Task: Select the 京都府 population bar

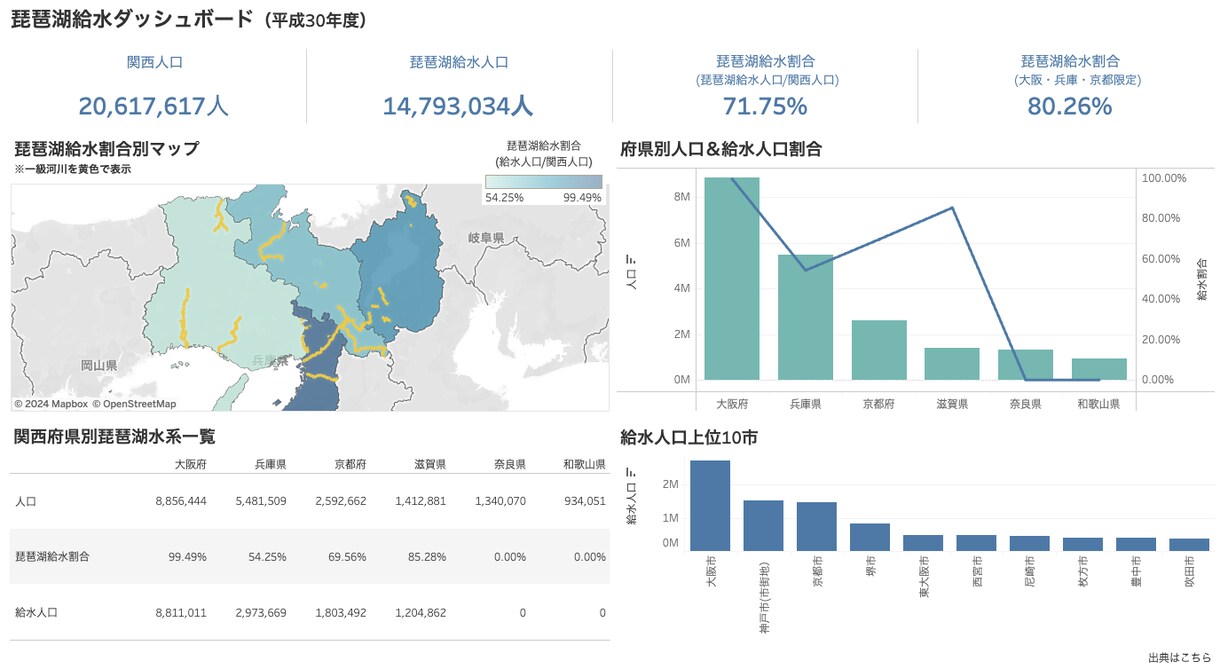Action: pos(880,351)
